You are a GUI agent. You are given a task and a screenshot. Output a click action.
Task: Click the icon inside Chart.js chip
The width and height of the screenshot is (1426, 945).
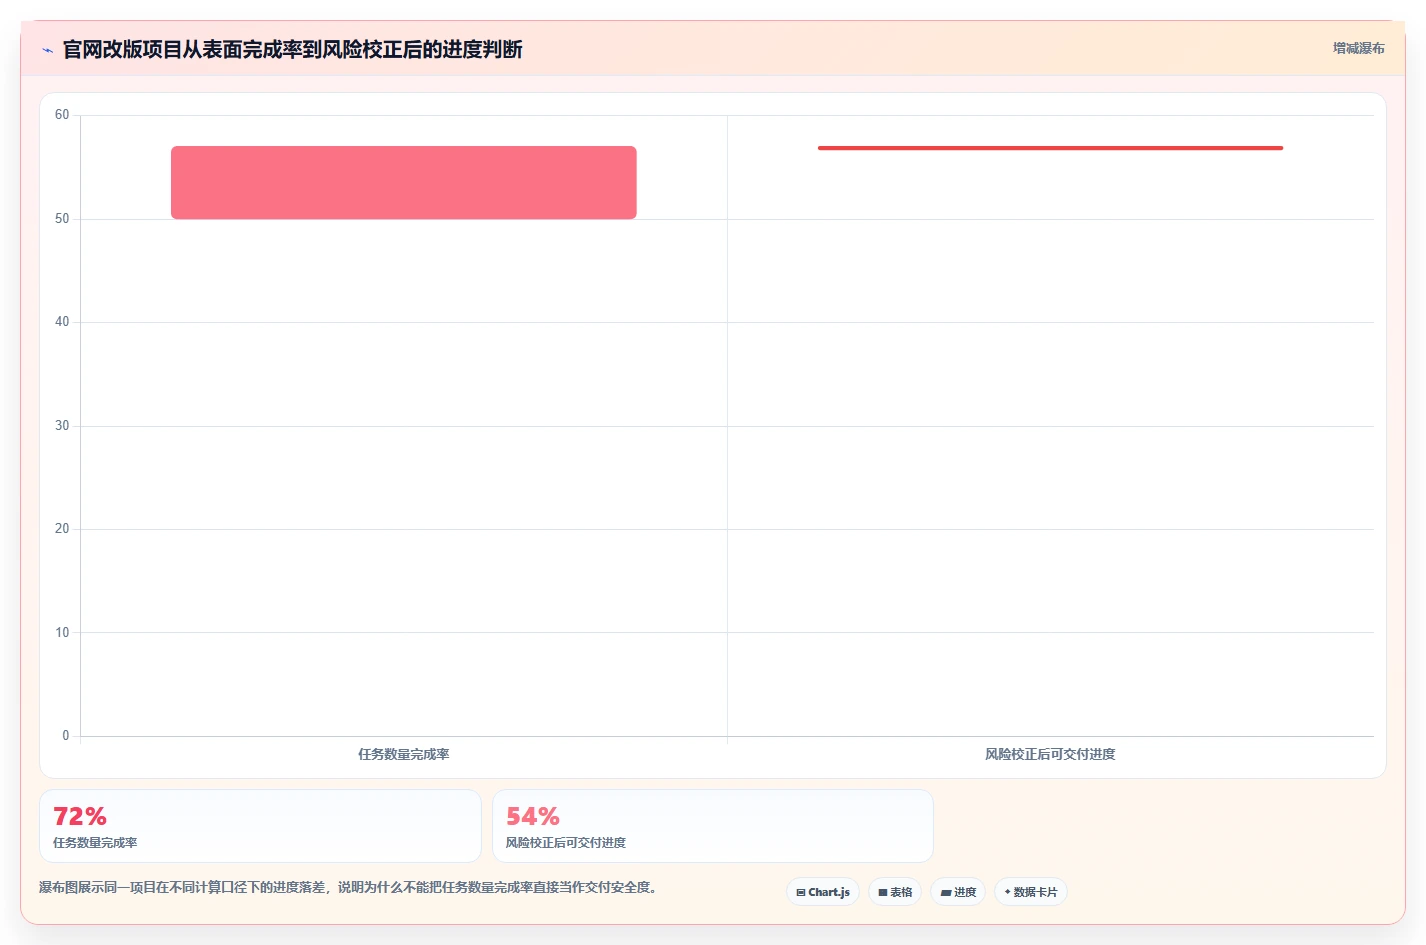[x=801, y=892]
